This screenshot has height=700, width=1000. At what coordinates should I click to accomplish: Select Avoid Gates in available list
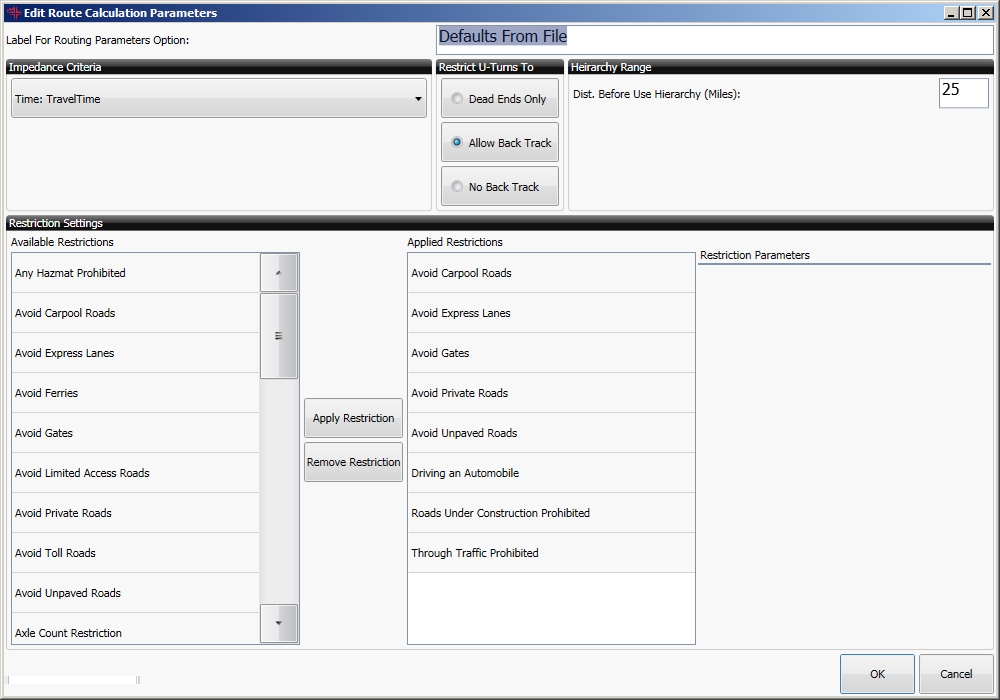[x=135, y=433]
